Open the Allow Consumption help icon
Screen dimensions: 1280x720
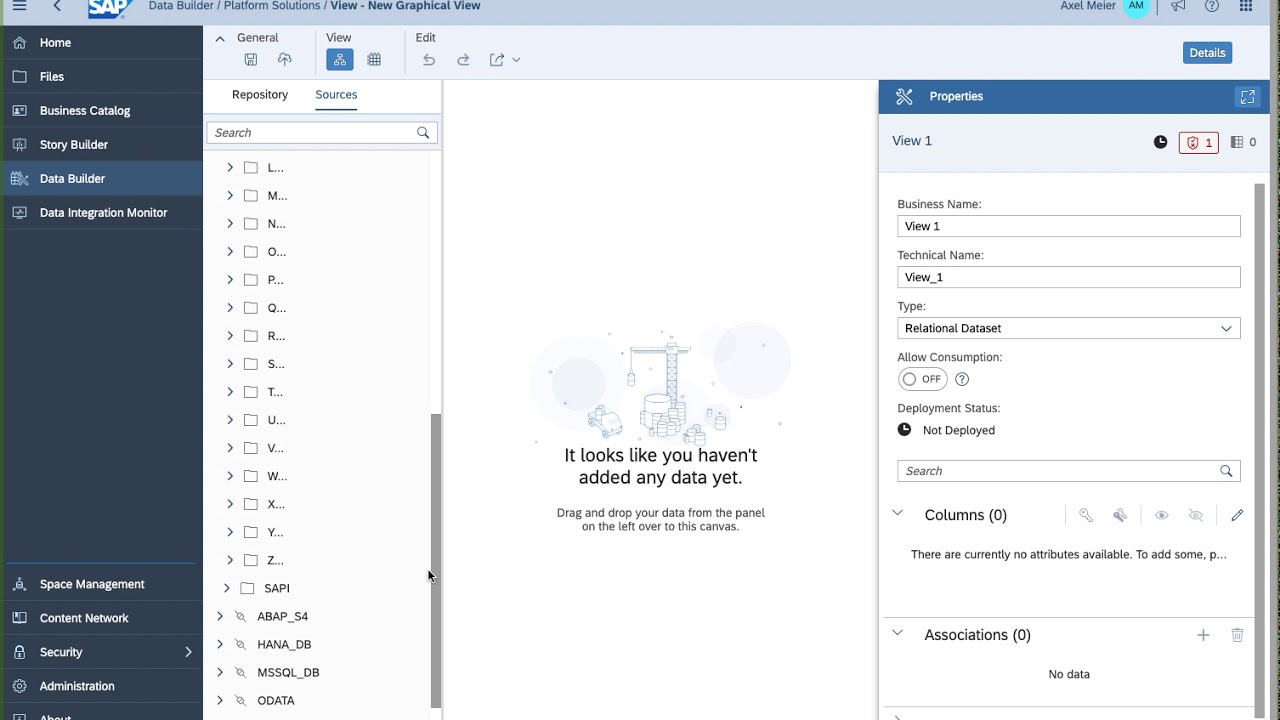click(962, 379)
